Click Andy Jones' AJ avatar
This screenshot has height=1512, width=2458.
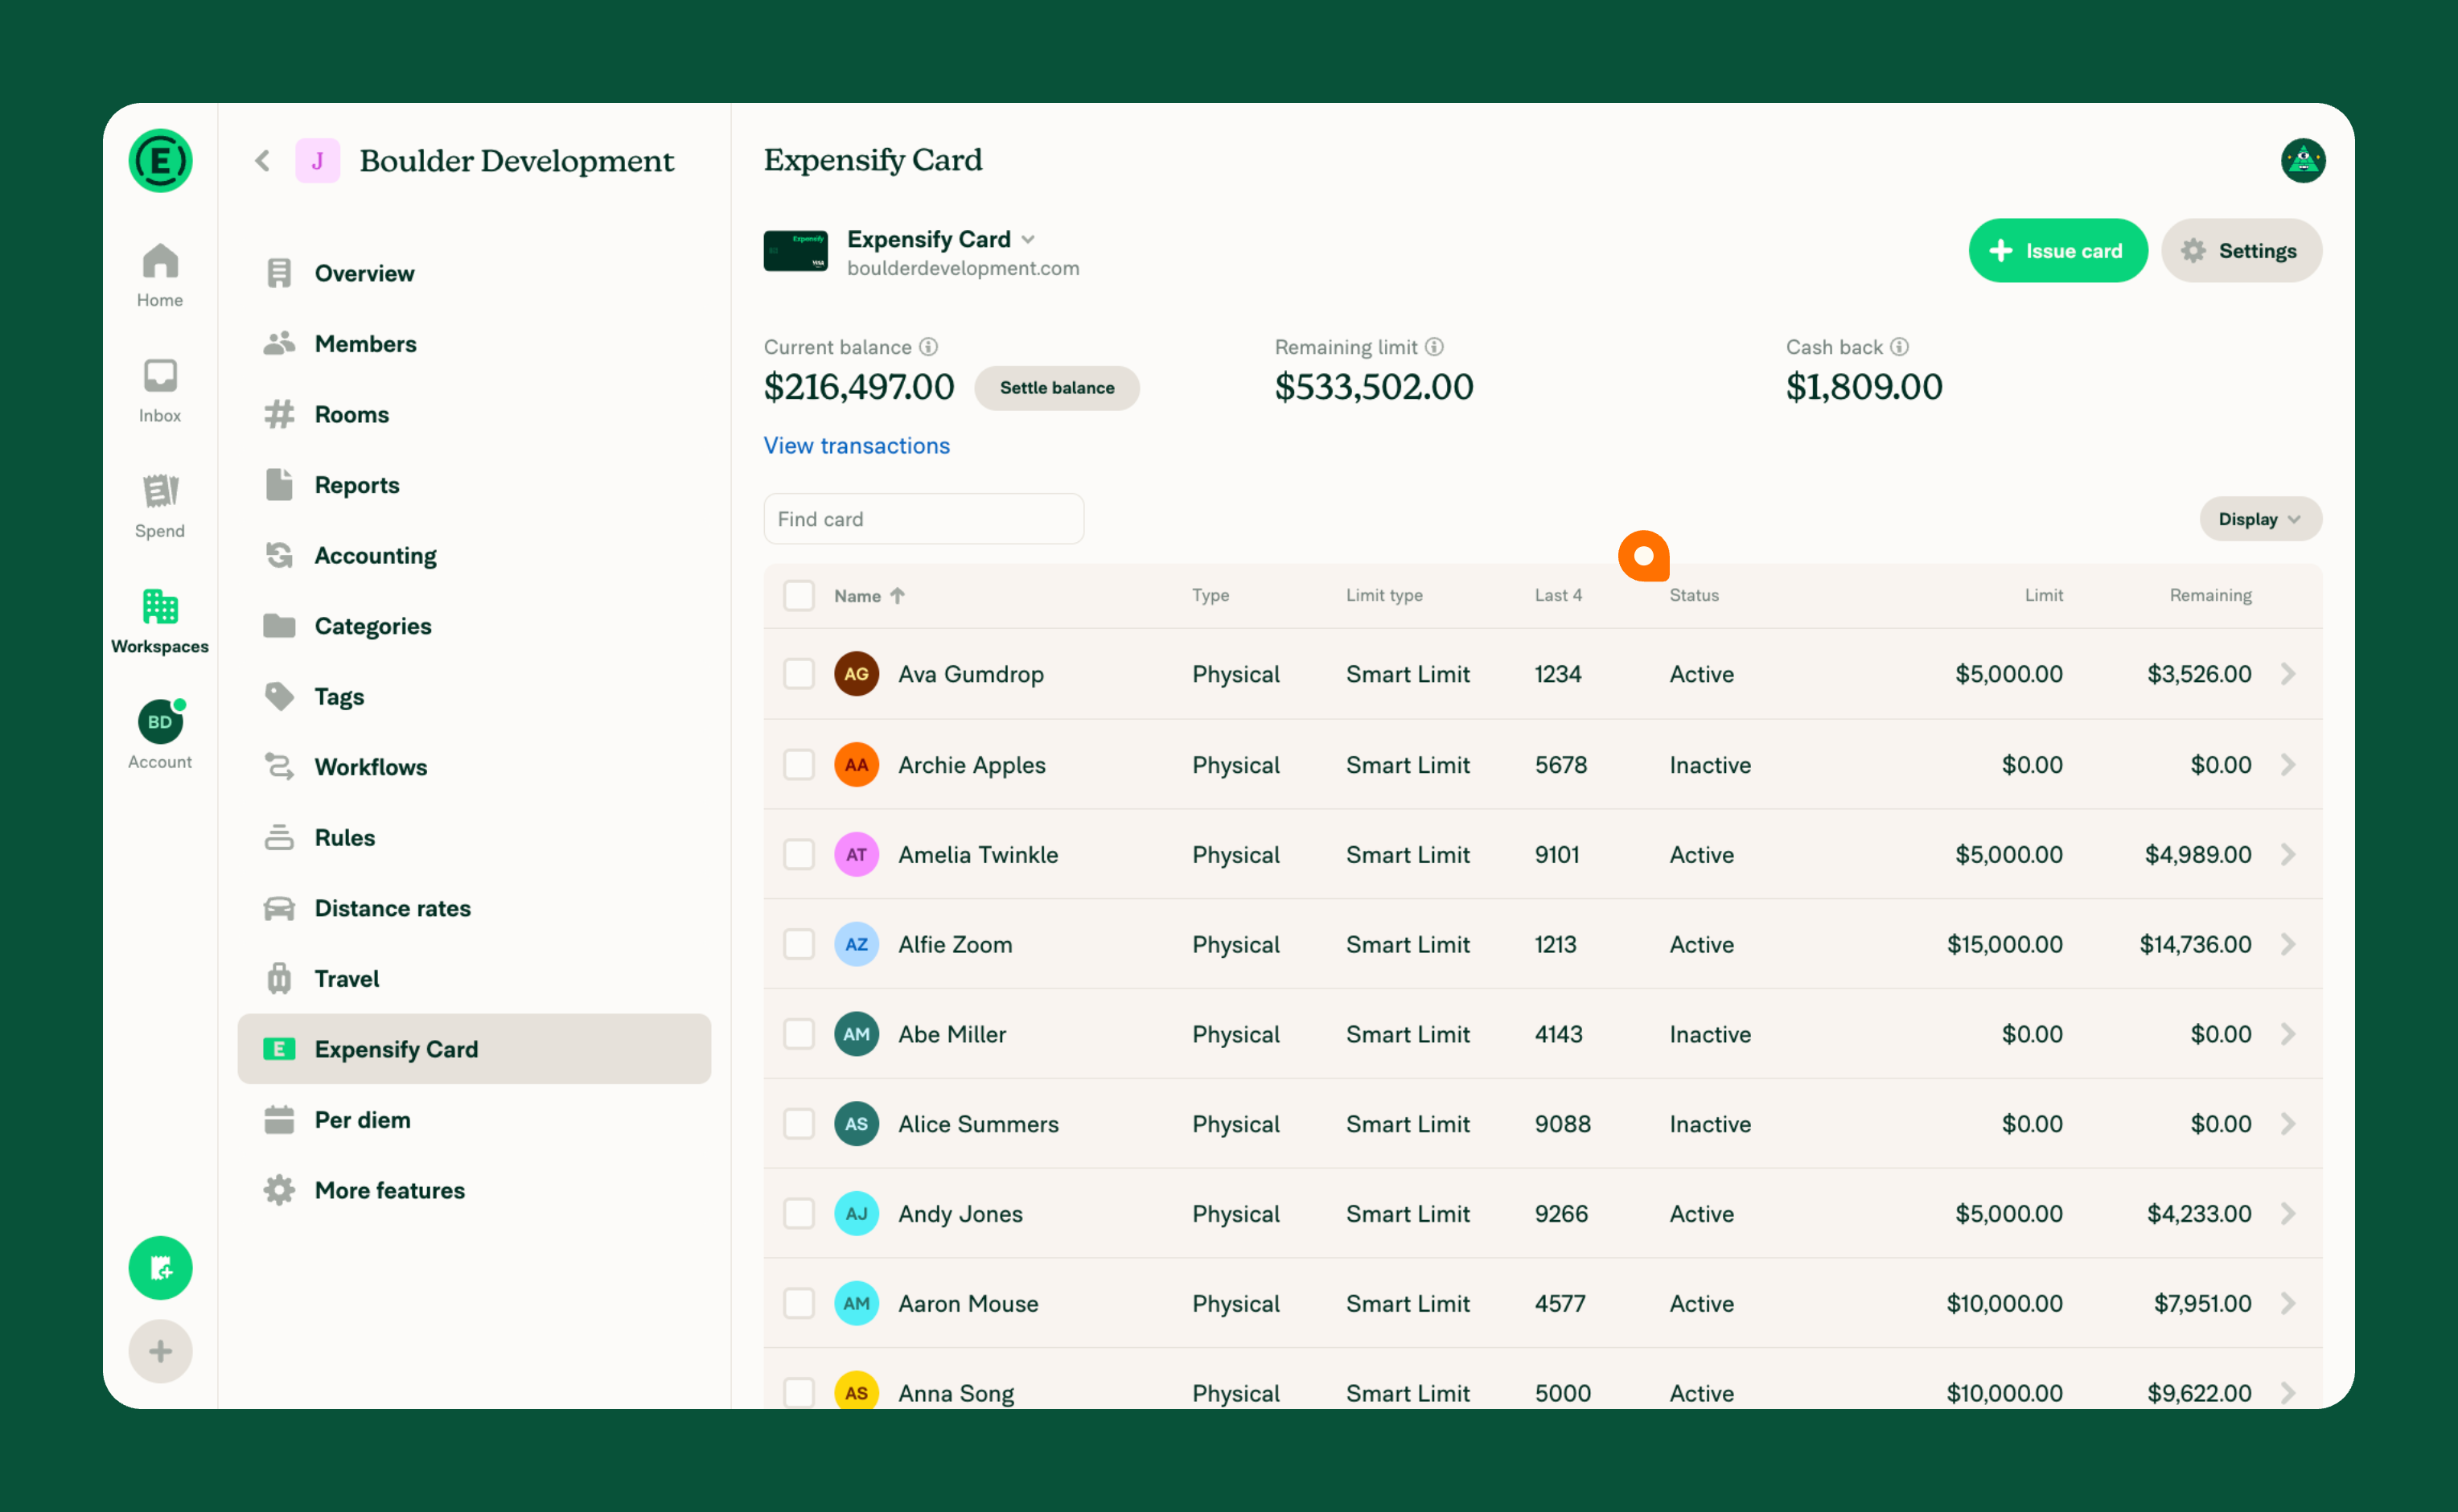tap(856, 1214)
